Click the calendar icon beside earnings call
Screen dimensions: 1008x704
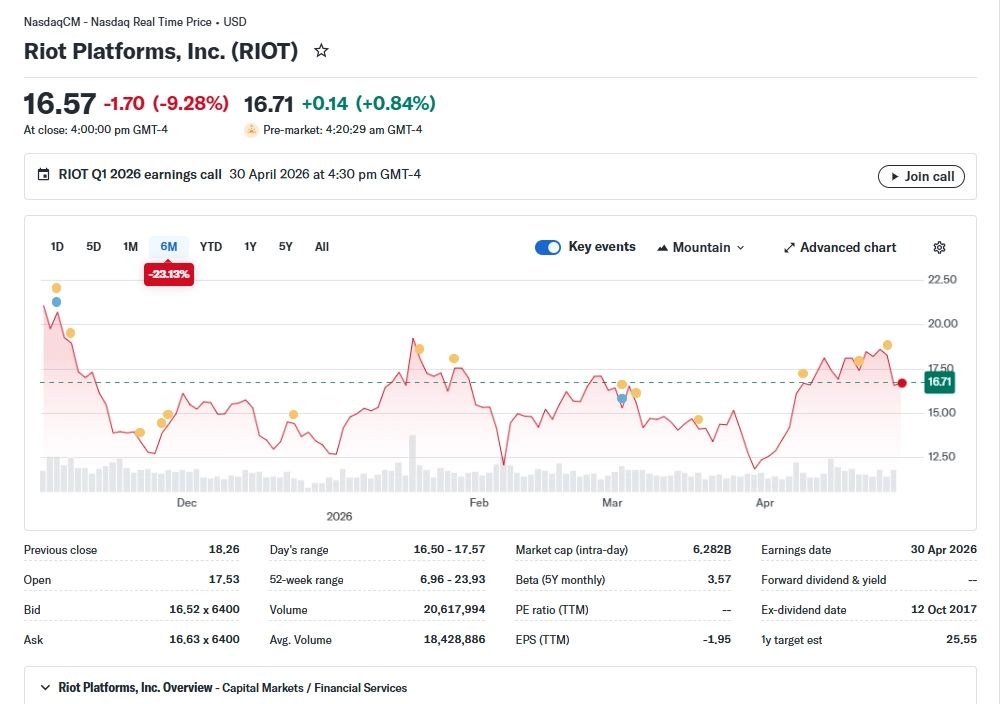[43, 174]
